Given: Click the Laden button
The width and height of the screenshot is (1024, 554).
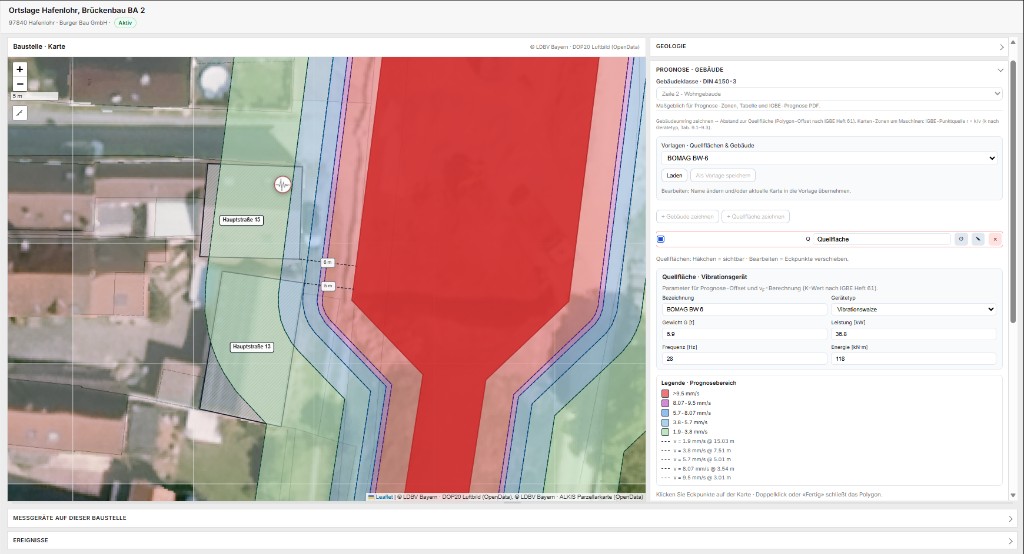Looking at the screenshot, I should tap(674, 175).
